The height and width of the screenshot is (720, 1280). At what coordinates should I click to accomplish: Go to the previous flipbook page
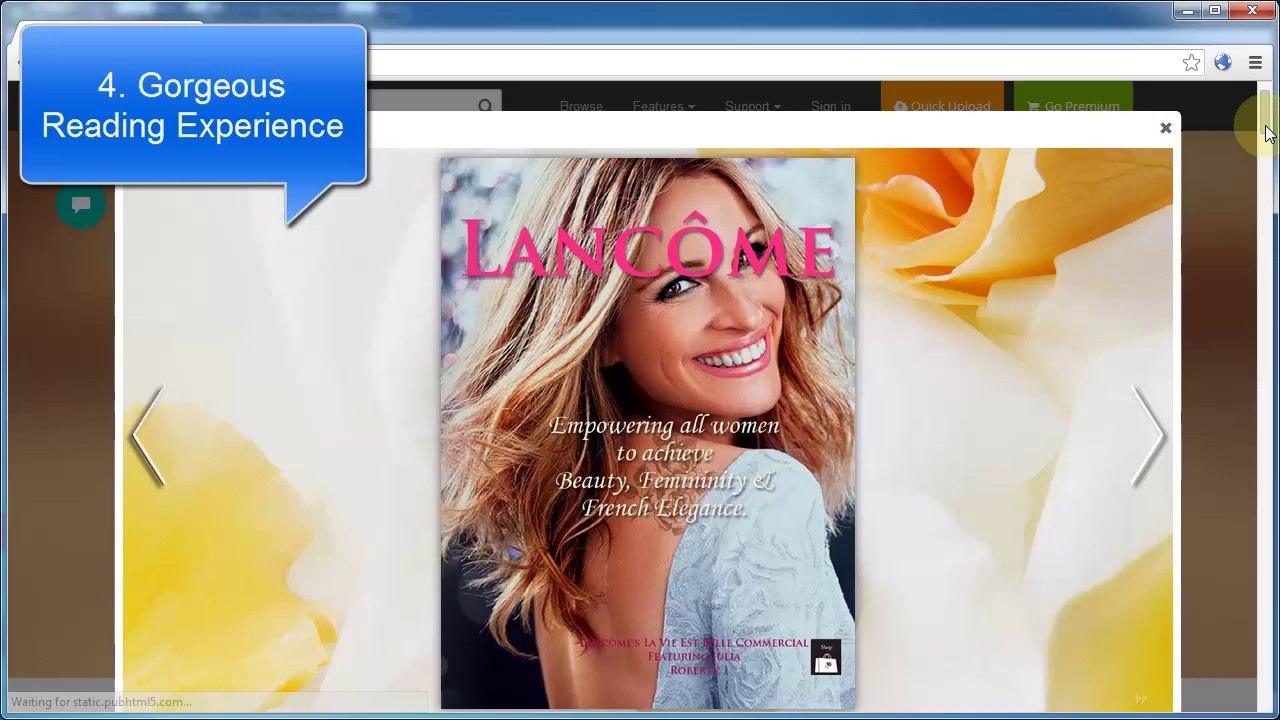pyautogui.click(x=148, y=436)
